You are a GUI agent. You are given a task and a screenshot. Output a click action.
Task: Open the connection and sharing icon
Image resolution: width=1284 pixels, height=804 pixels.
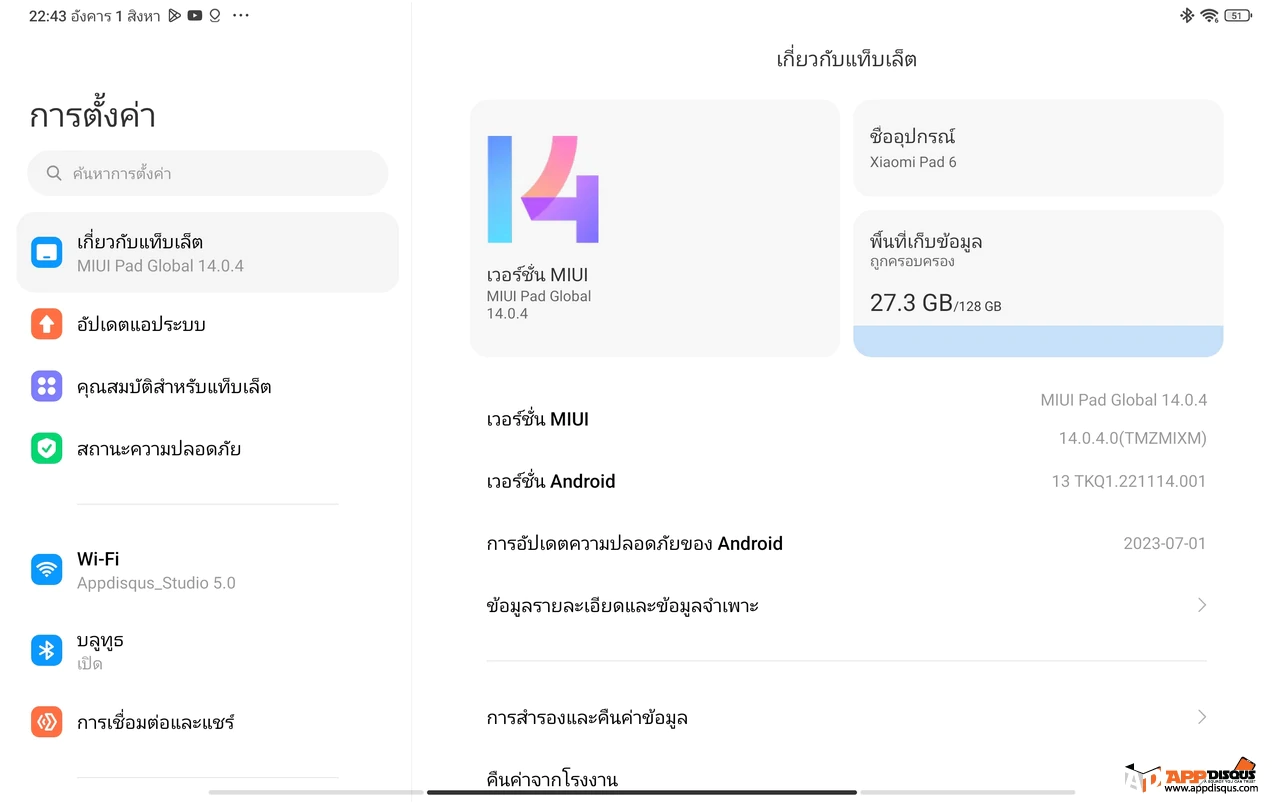pyautogui.click(x=46, y=722)
